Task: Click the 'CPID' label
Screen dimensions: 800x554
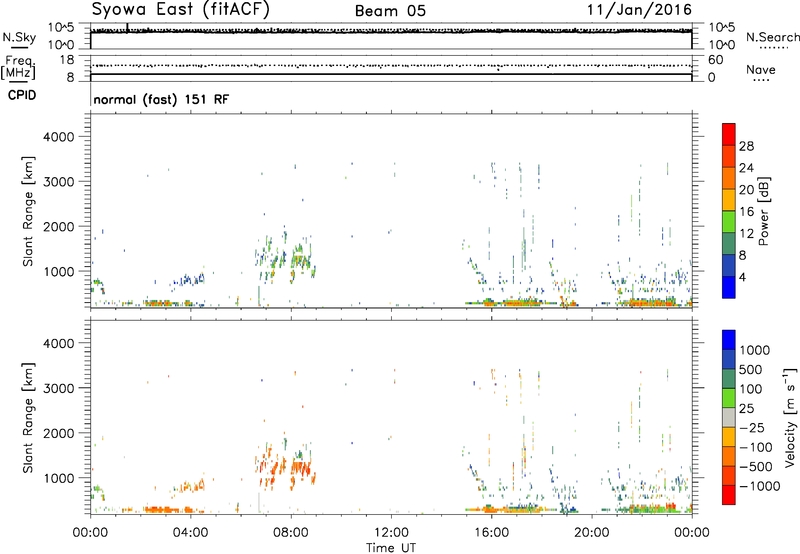Action: click(22, 95)
